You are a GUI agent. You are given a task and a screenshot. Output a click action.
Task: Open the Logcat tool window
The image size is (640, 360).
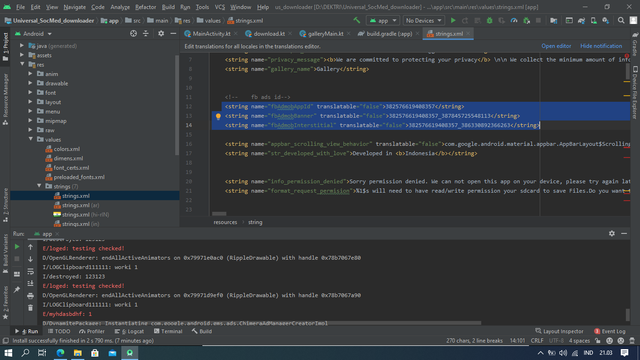point(129,331)
